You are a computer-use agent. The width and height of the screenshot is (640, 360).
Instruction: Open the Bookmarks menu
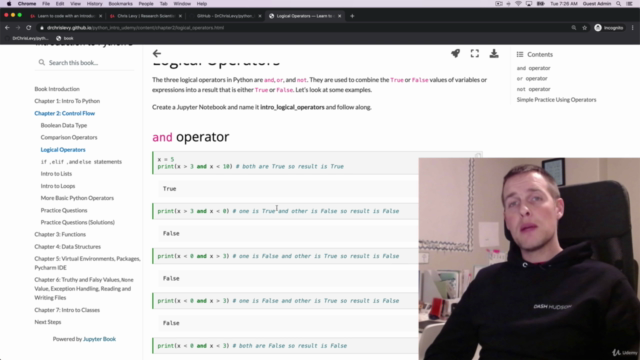[120, 4]
